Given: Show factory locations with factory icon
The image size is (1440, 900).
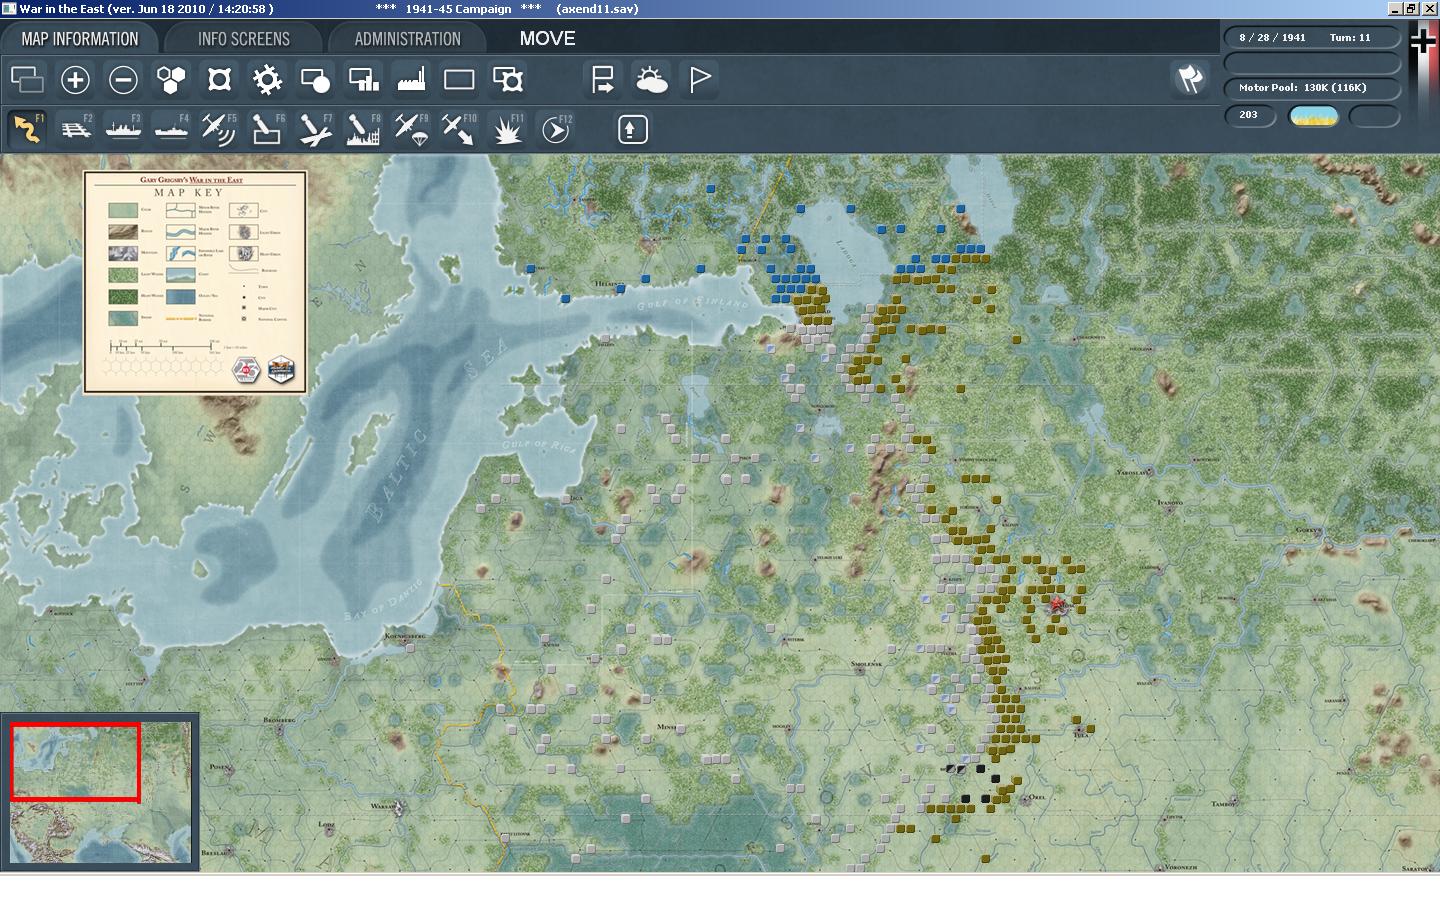Looking at the screenshot, I should click(x=411, y=79).
